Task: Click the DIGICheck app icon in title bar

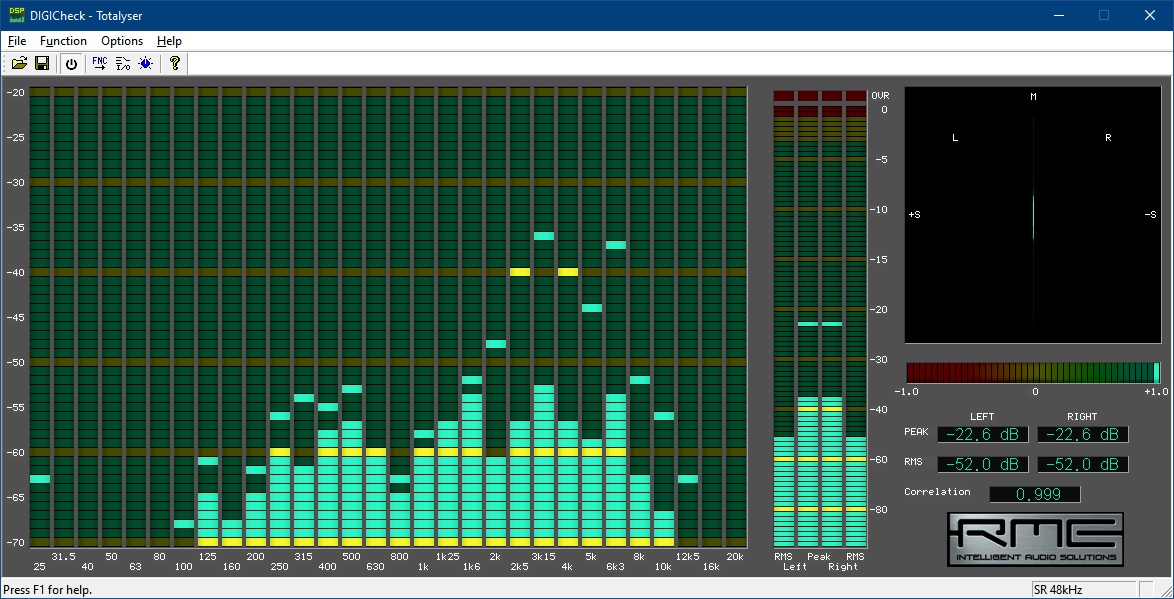Action: pyautogui.click(x=15, y=15)
